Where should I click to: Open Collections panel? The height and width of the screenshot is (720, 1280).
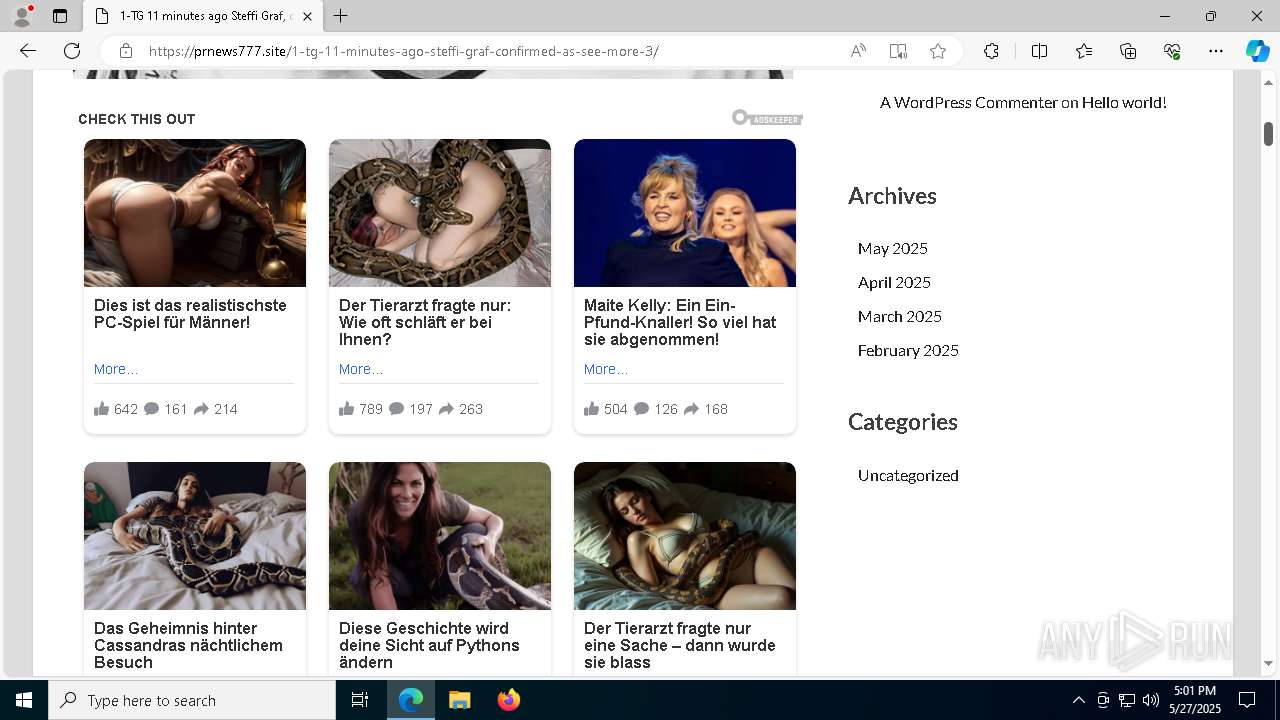1128,51
